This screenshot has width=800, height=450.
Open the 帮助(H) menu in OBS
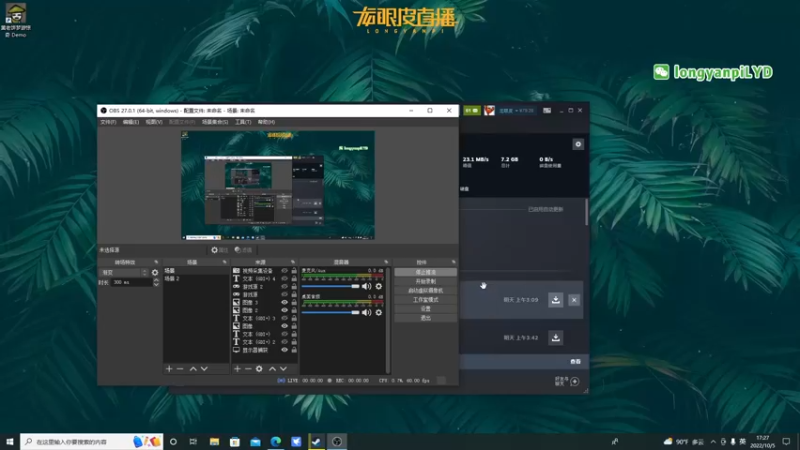coord(266,122)
